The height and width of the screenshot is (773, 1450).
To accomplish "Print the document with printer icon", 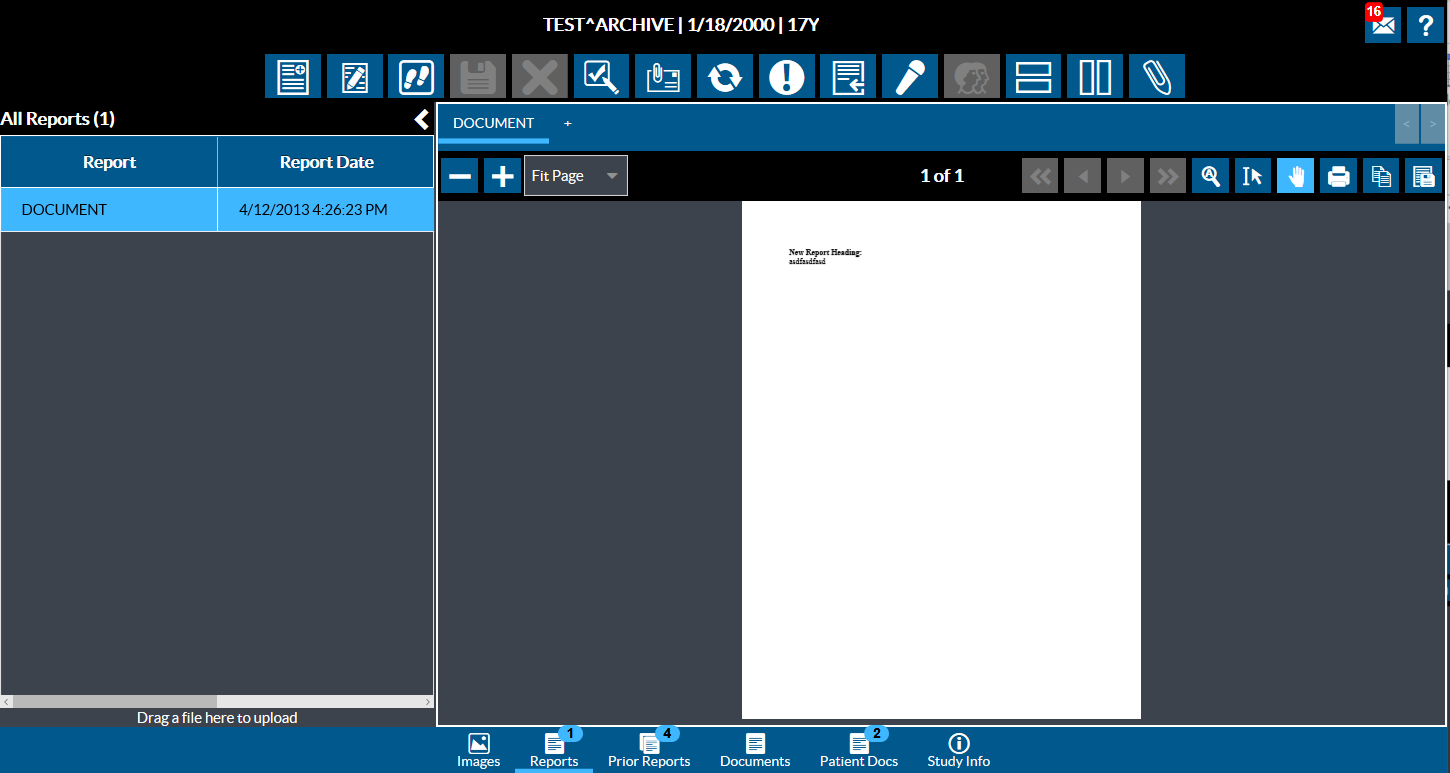I will [x=1338, y=176].
